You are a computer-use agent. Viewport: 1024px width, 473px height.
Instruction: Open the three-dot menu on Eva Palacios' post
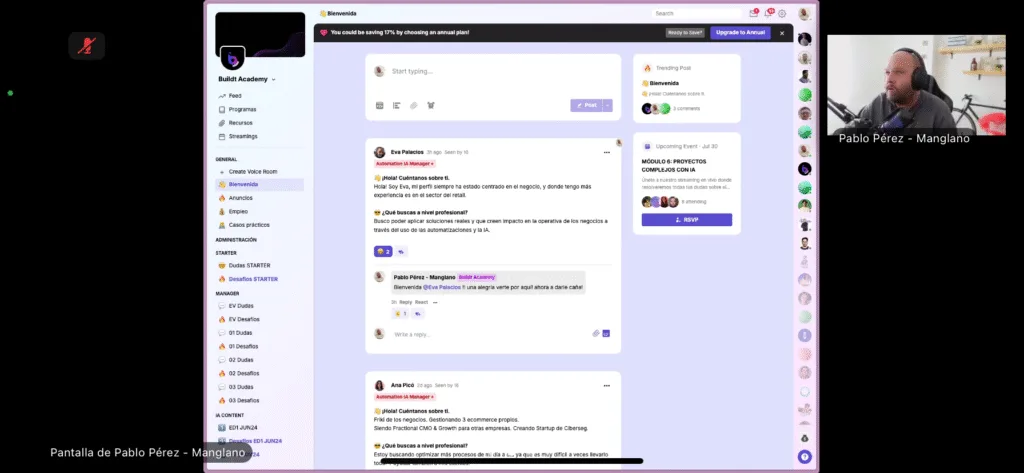607,152
